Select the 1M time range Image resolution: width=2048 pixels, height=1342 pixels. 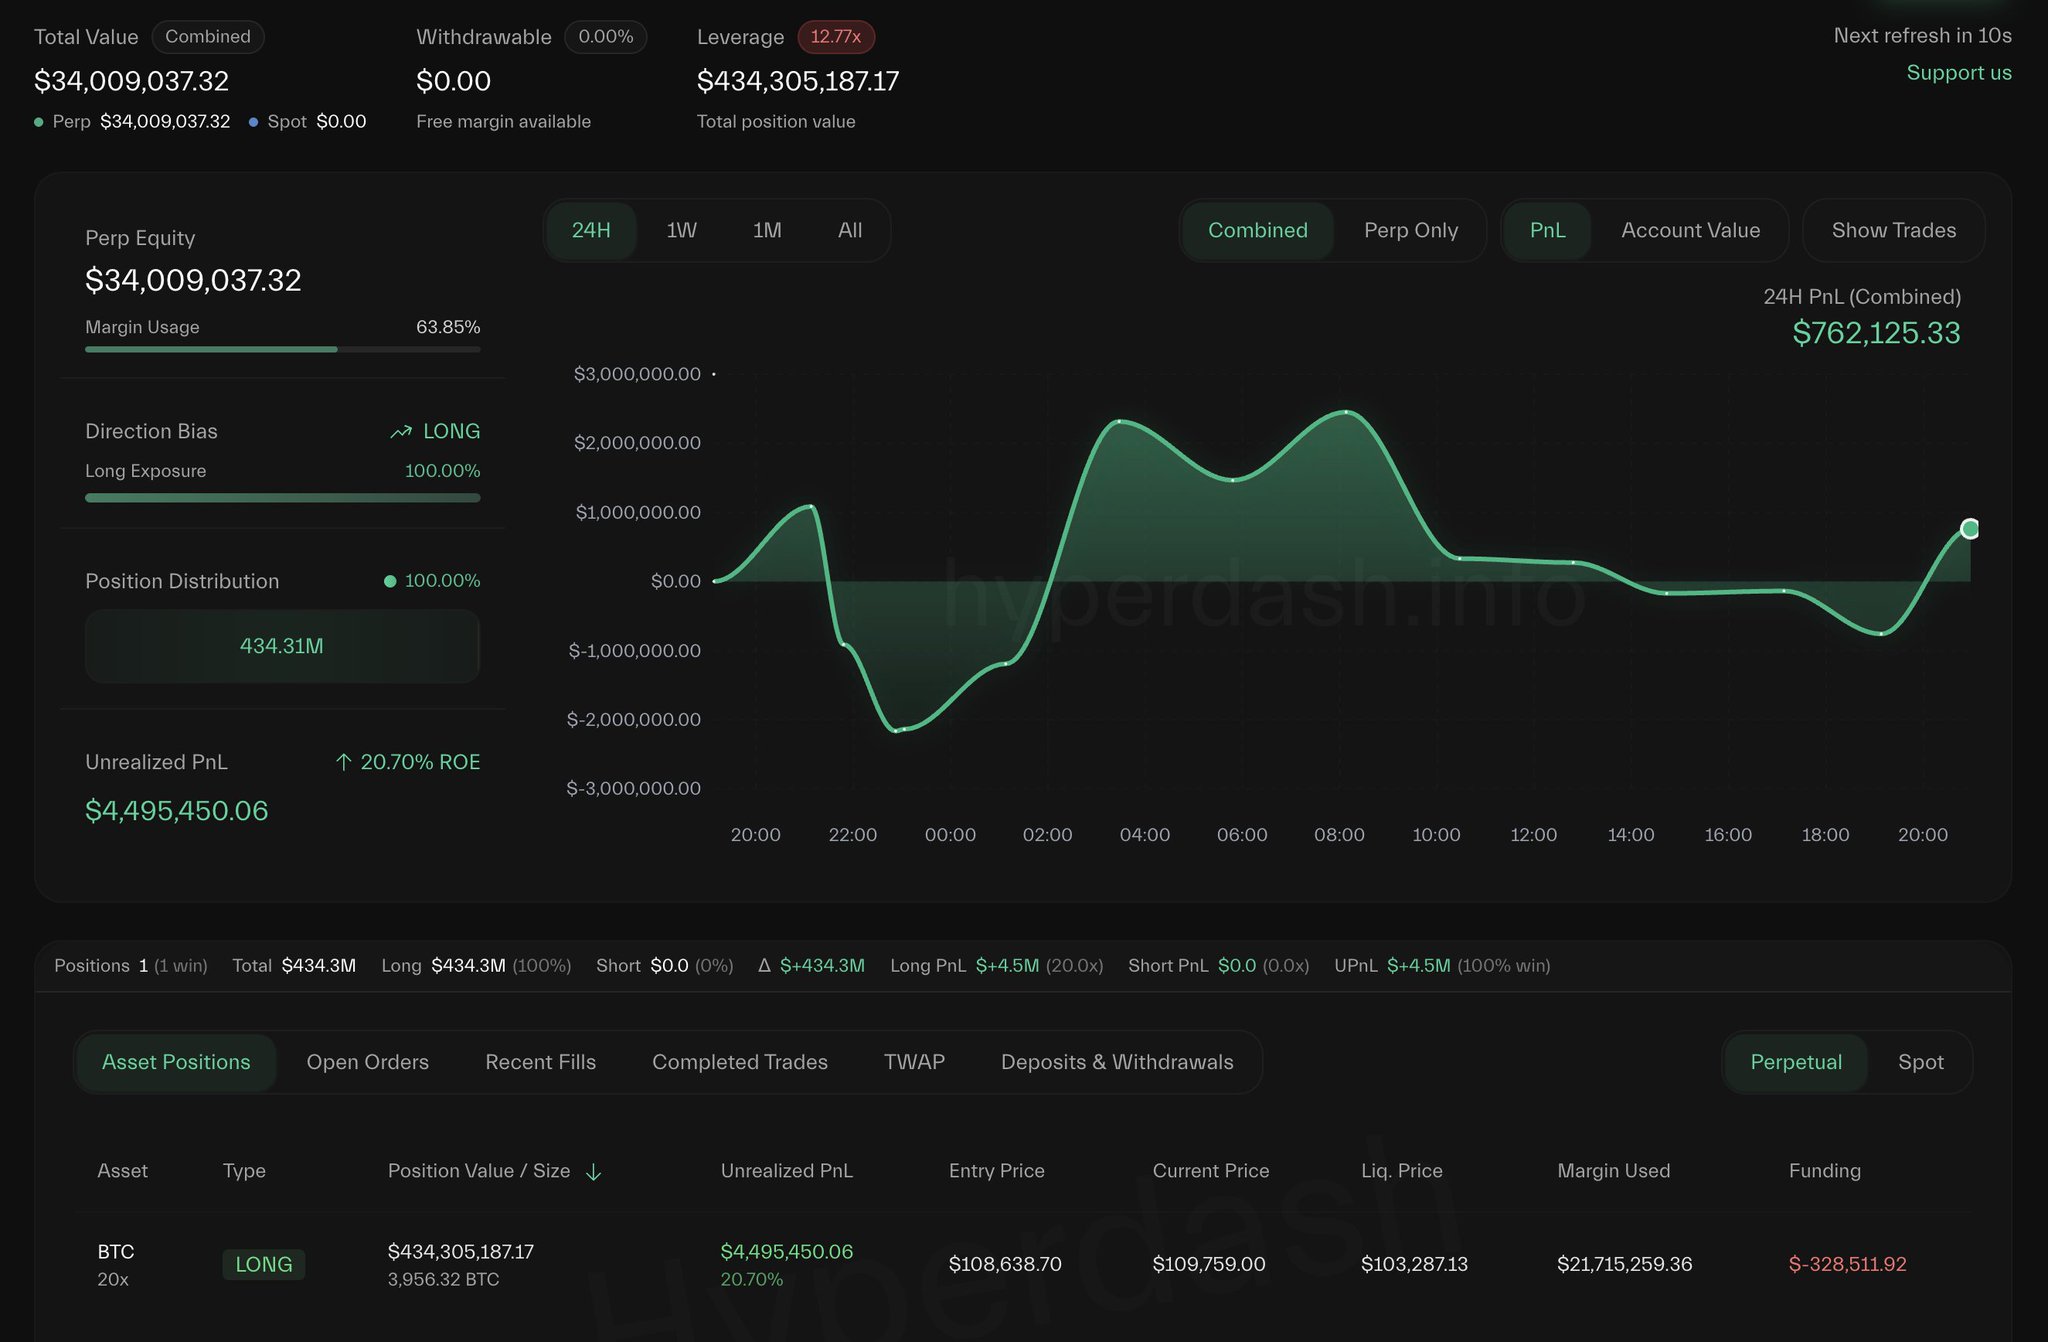point(767,231)
